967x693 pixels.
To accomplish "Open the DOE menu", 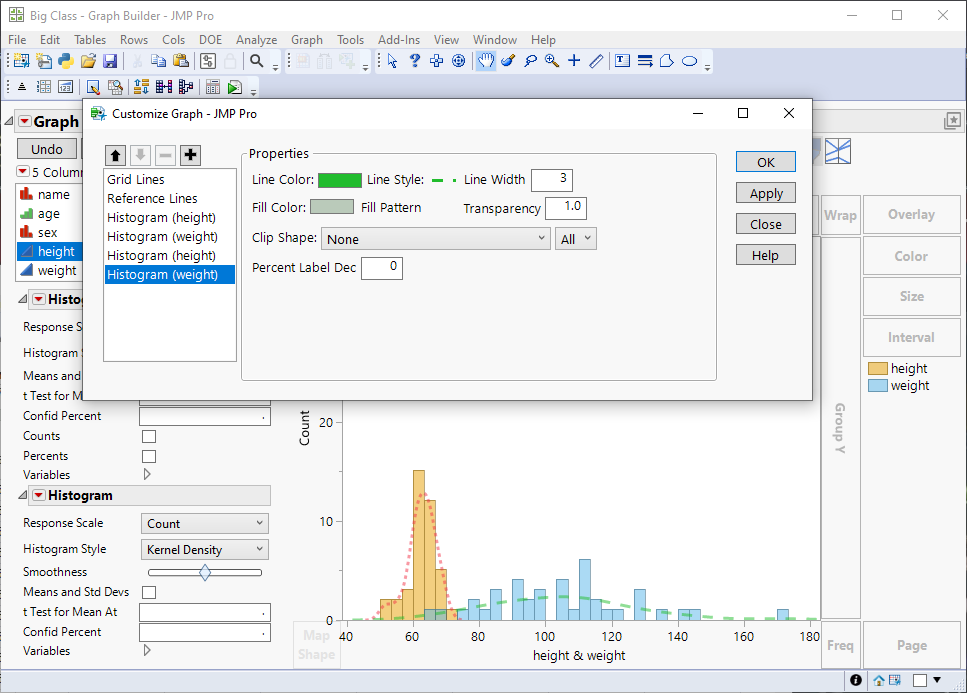I will pos(210,39).
